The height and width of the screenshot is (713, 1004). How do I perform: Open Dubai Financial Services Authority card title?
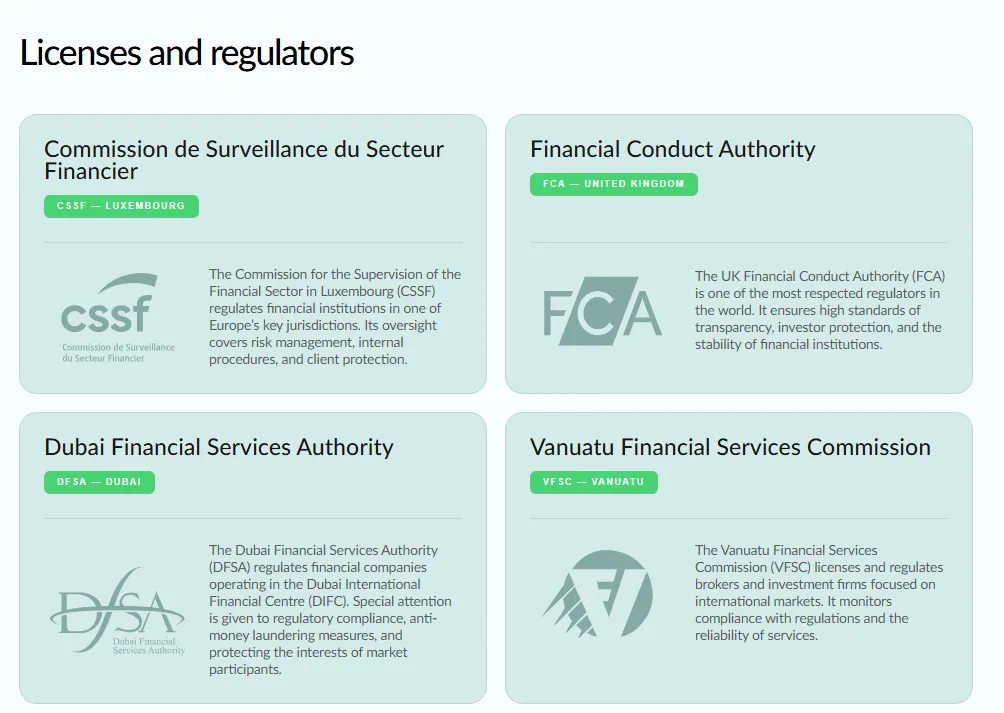pos(219,447)
